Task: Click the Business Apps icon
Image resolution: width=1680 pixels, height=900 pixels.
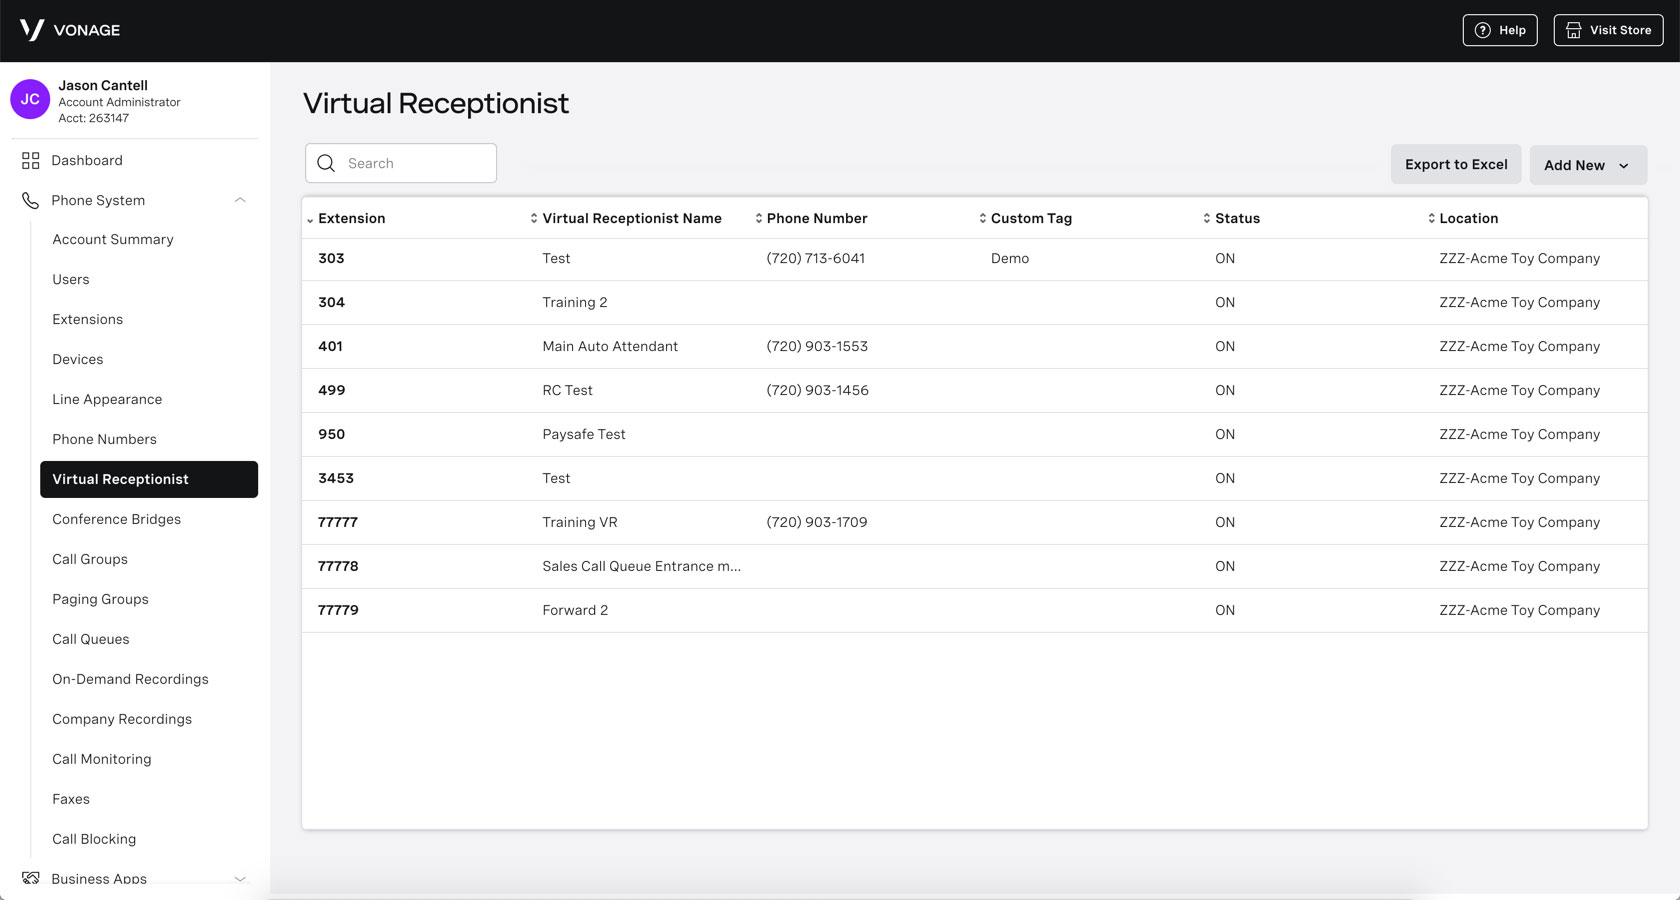Action: coord(31,878)
